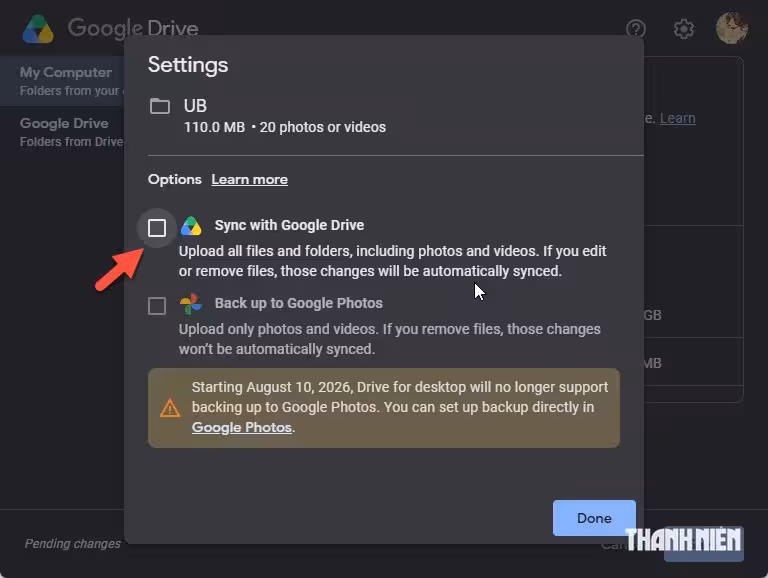The width and height of the screenshot is (768, 578).
Task: Open the account profile avatar
Action: pyautogui.click(x=732, y=28)
